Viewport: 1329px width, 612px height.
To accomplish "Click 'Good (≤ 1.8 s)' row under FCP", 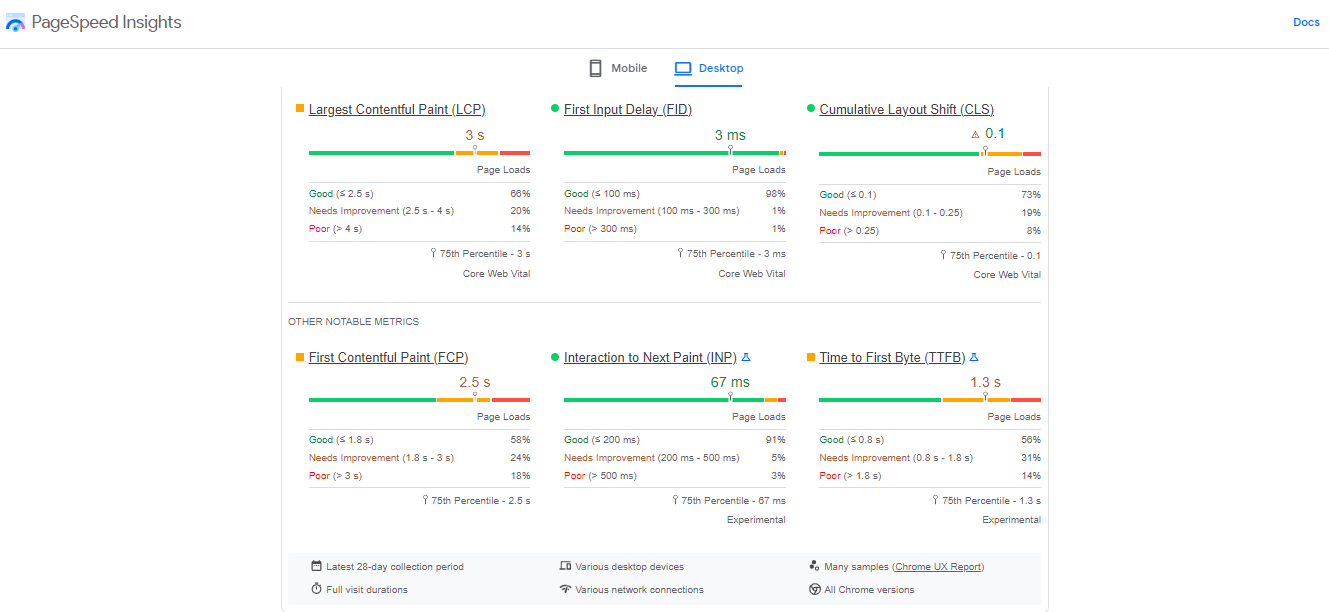I will (419, 440).
